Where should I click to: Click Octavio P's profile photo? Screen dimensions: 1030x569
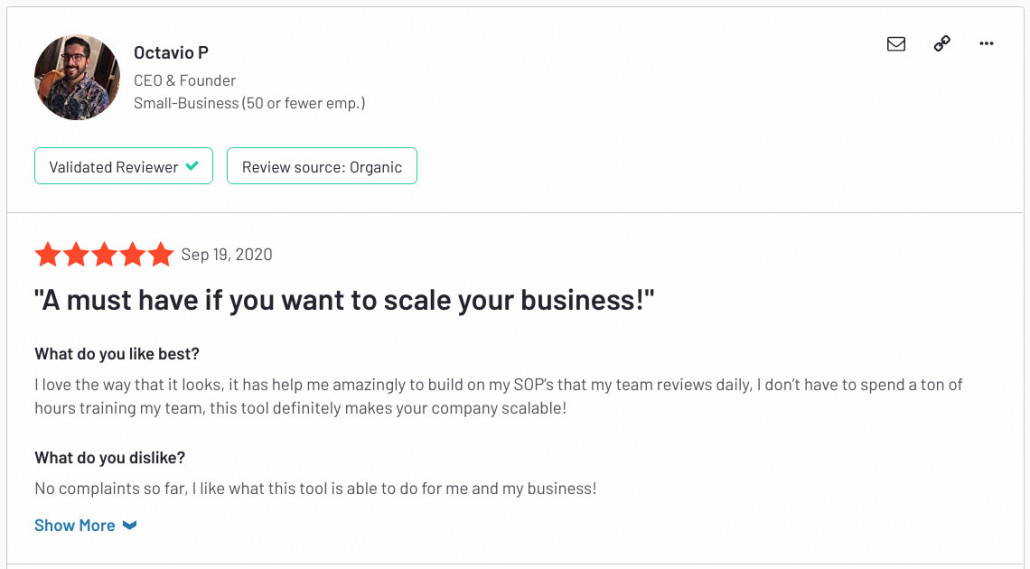77,77
